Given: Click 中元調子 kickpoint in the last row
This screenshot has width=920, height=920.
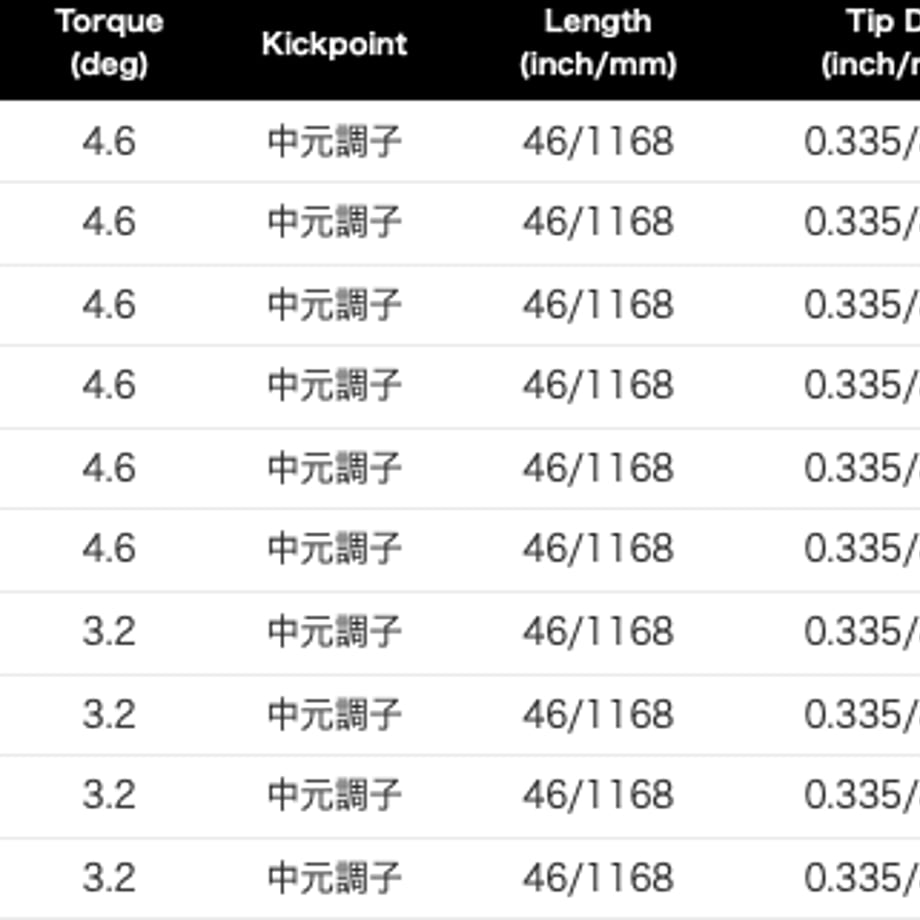Looking at the screenshot, I should tap(334, 878).
